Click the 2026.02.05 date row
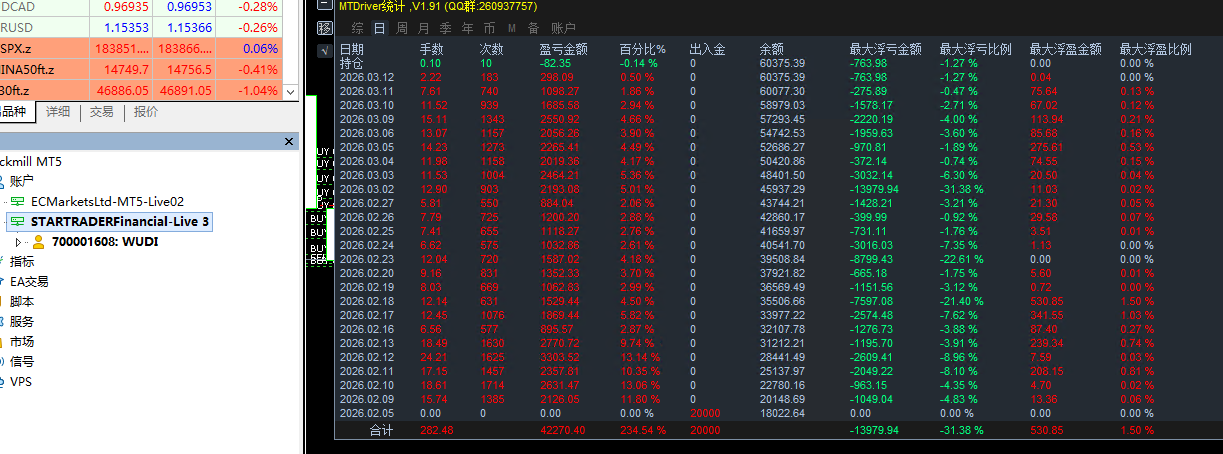1223x454 pixels. click(x=367, y=413)
